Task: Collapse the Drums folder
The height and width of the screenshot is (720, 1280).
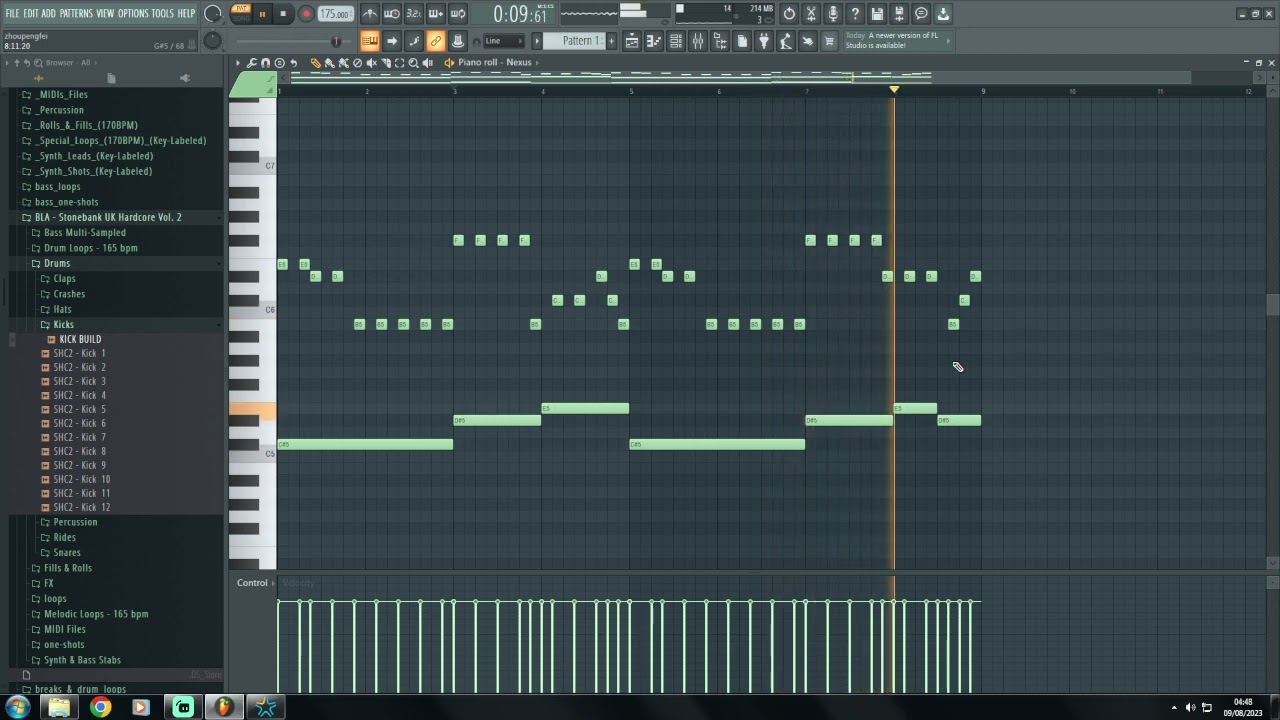Action: 57,263
